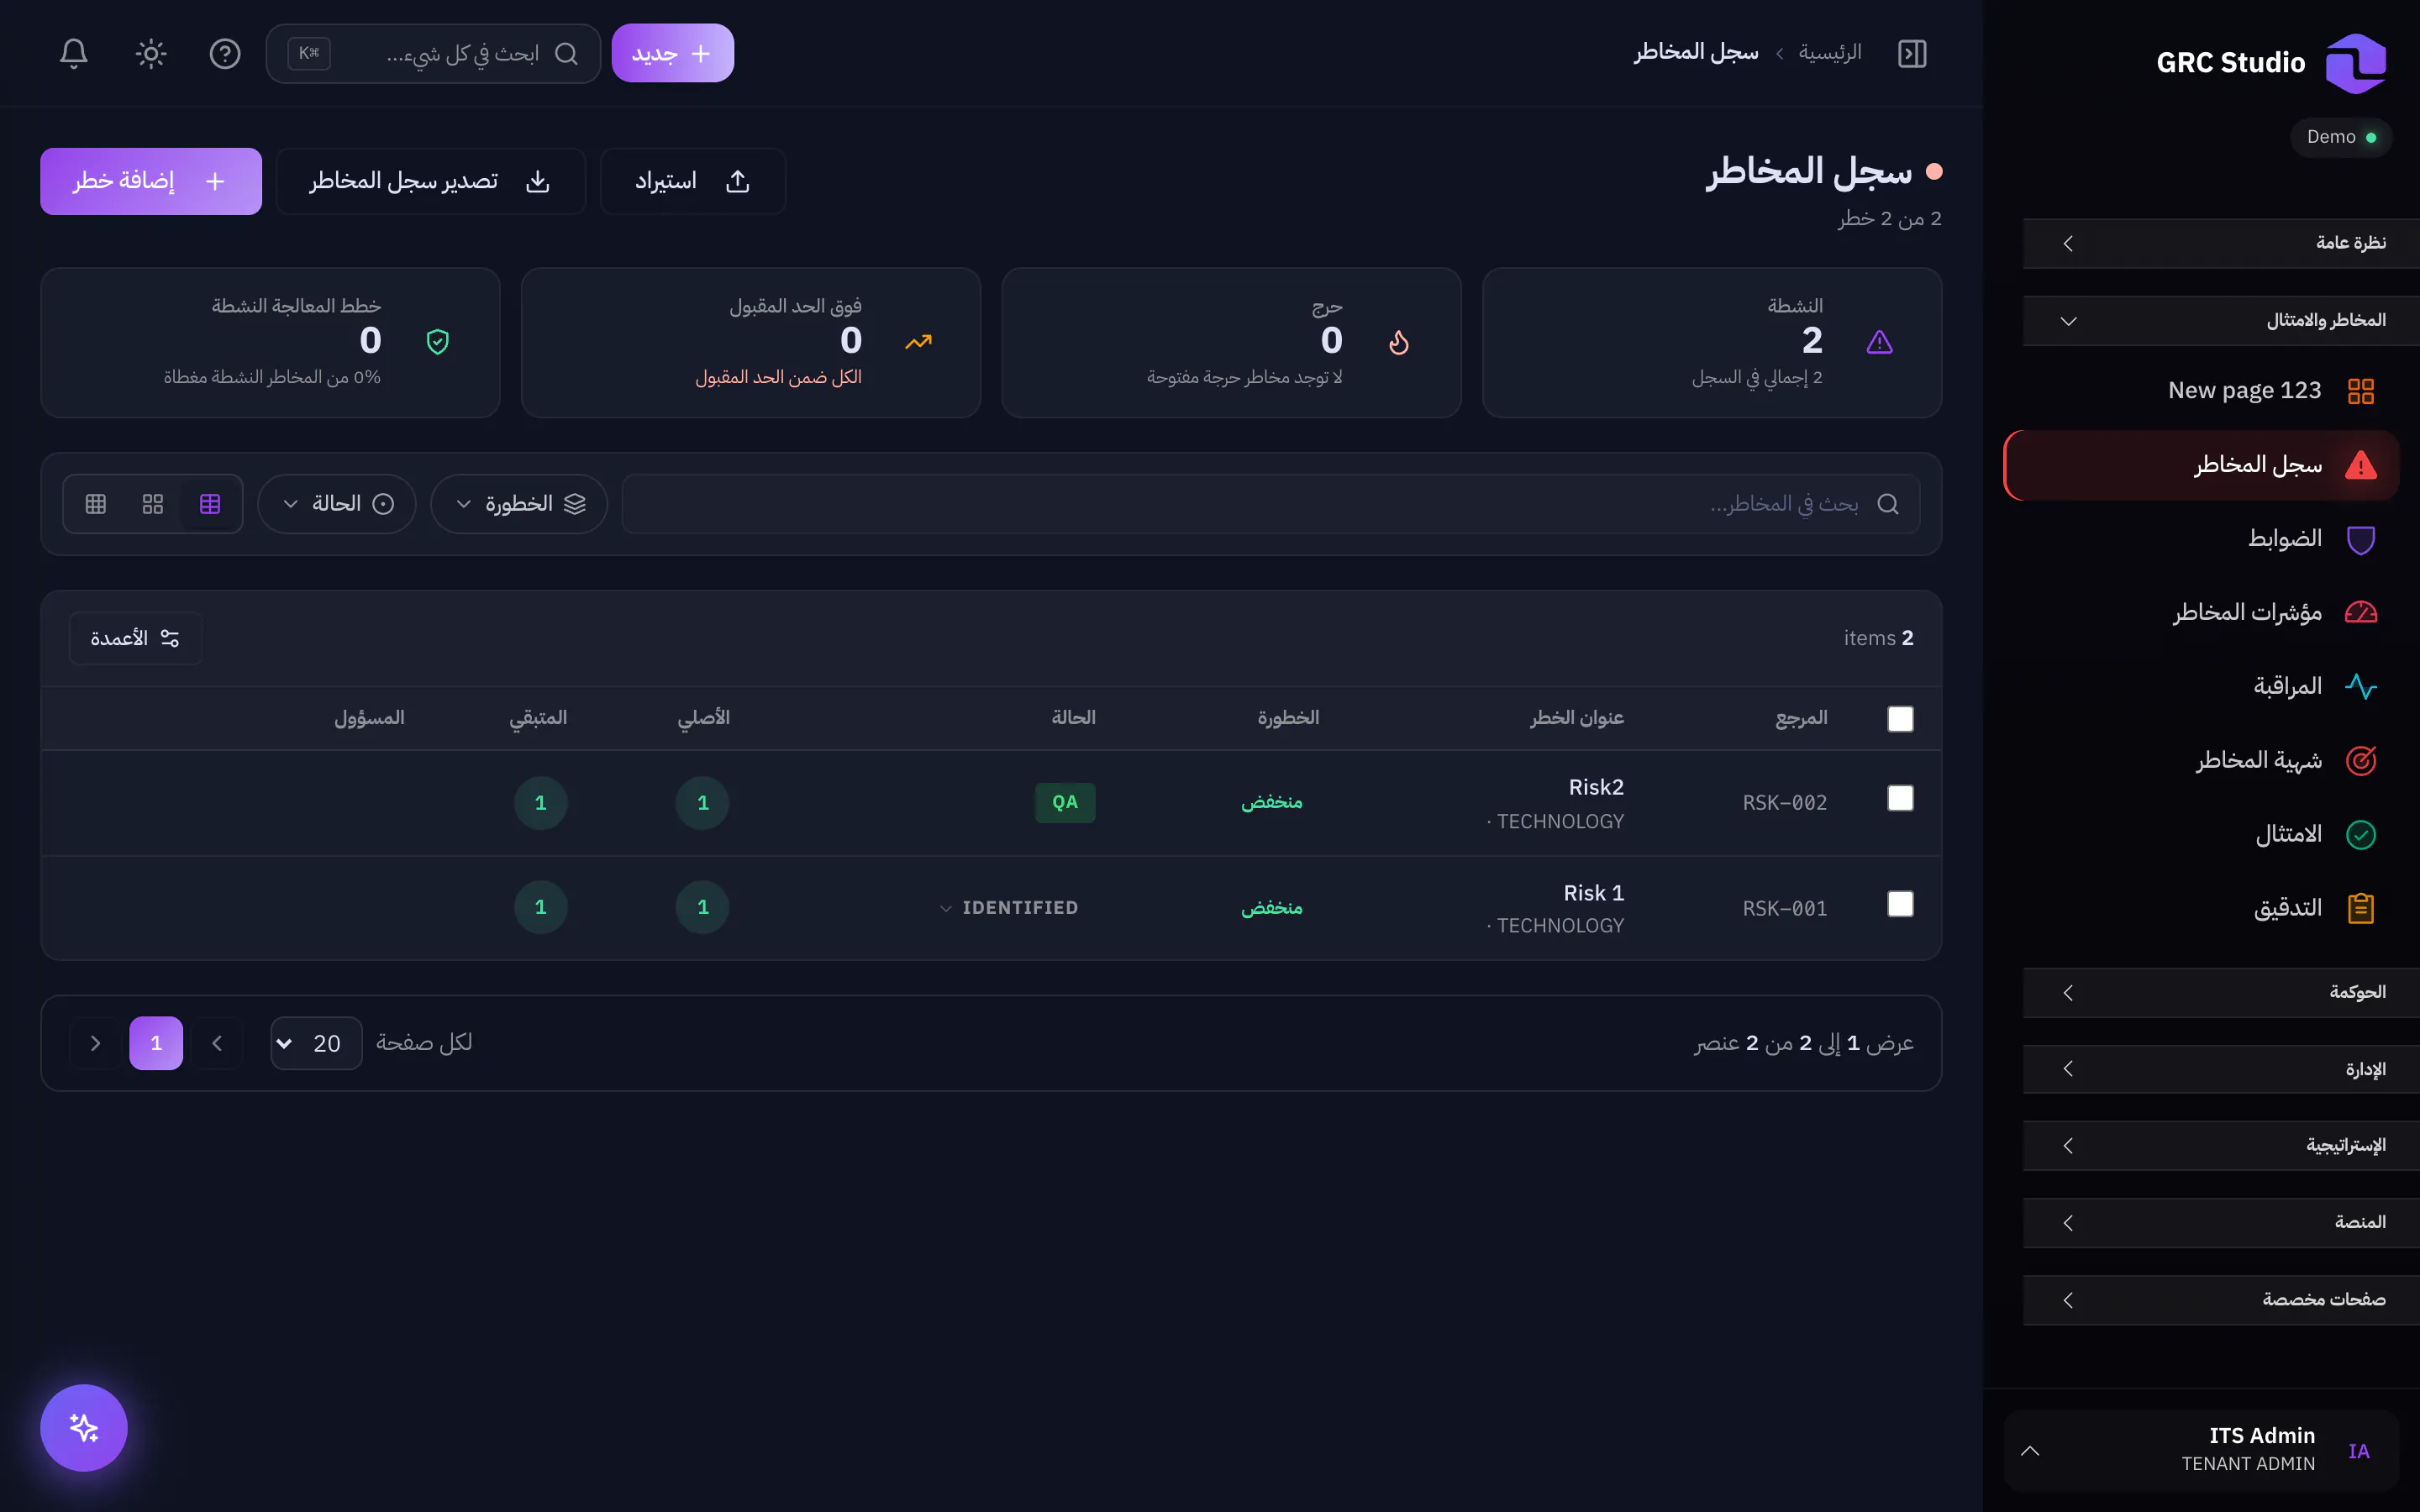This screenshot has width=2420, height=1512.
Task: Sort by عنوان الخطر column header
Action: point(1577,717)
